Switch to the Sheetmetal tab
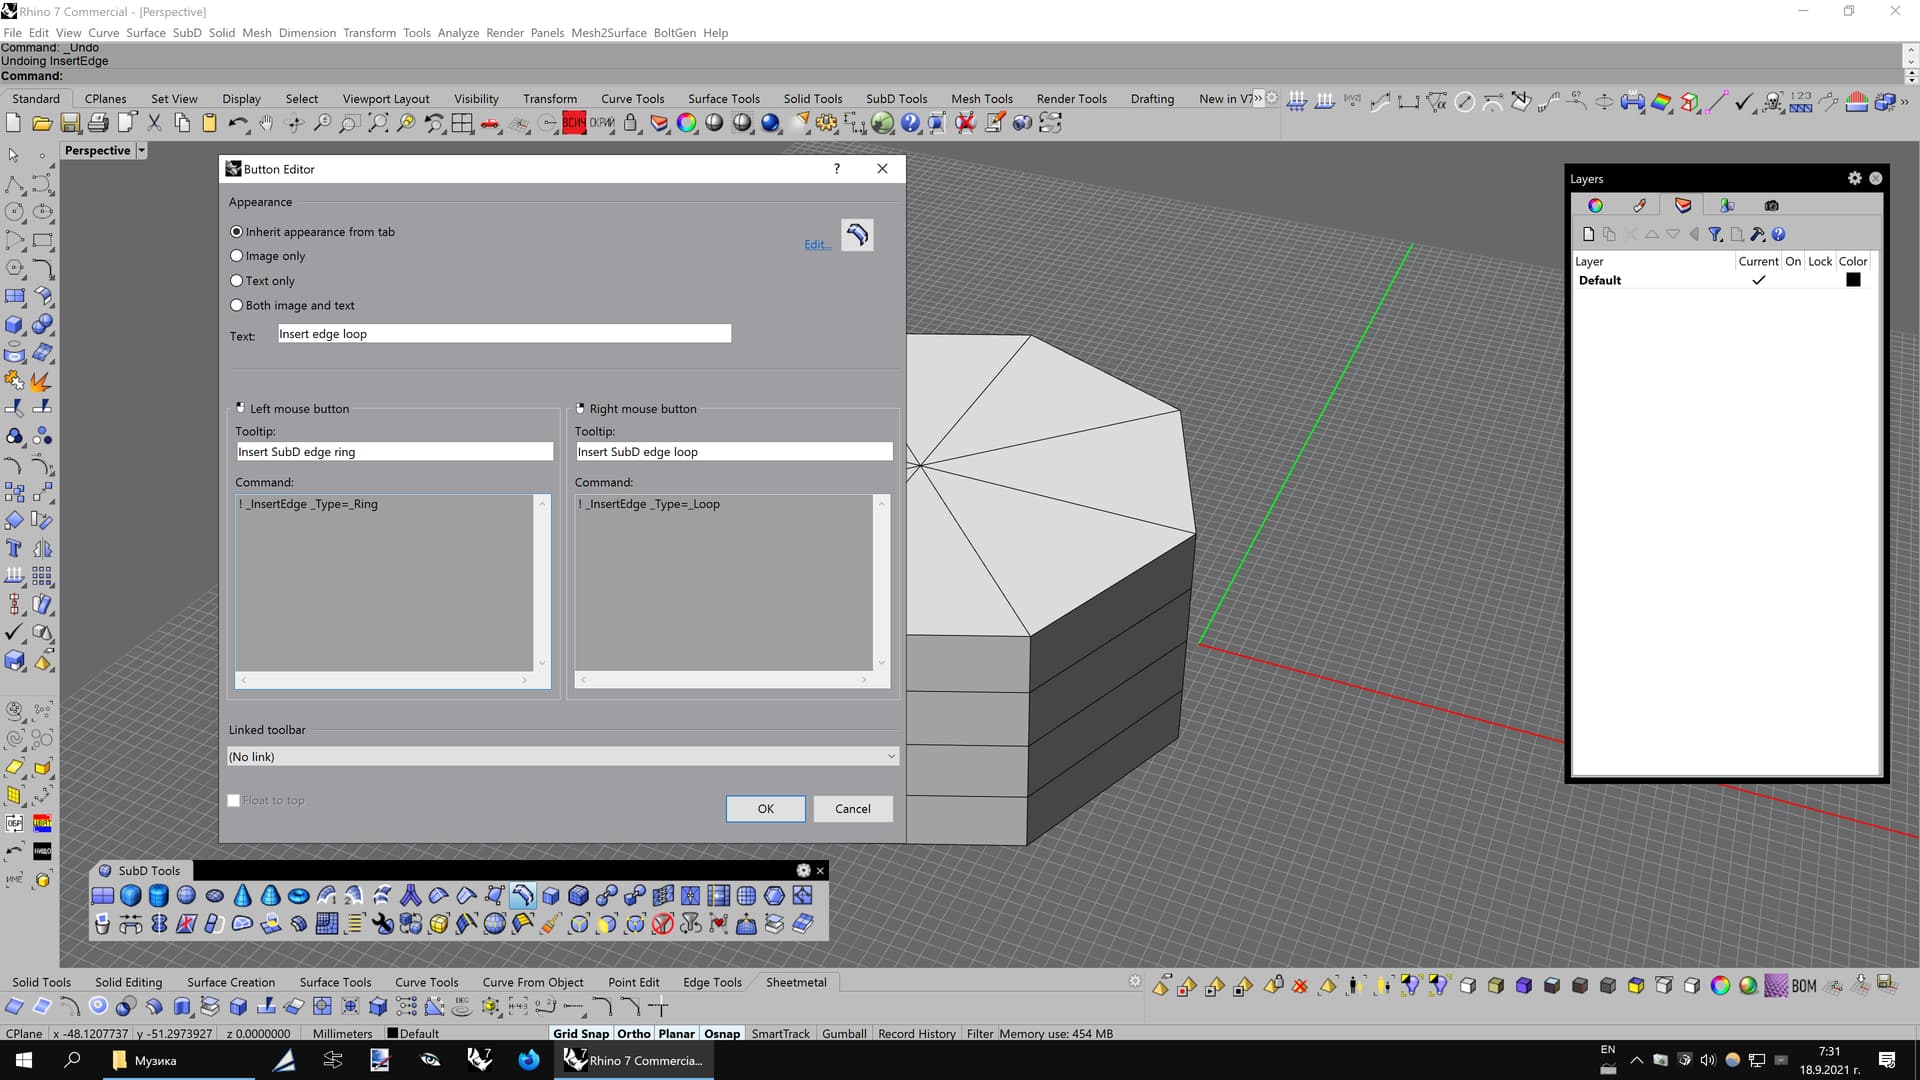This screenshot has height=1080, width=1920. [x=795, y=982]
